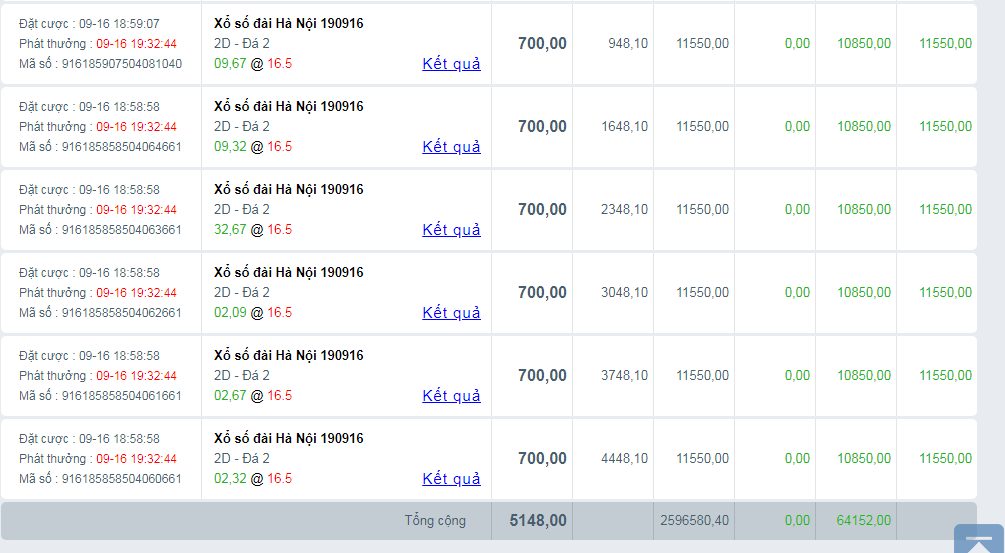
Task: Open Kết quả link for bet 02,67
Action: [x=451, y=396]
